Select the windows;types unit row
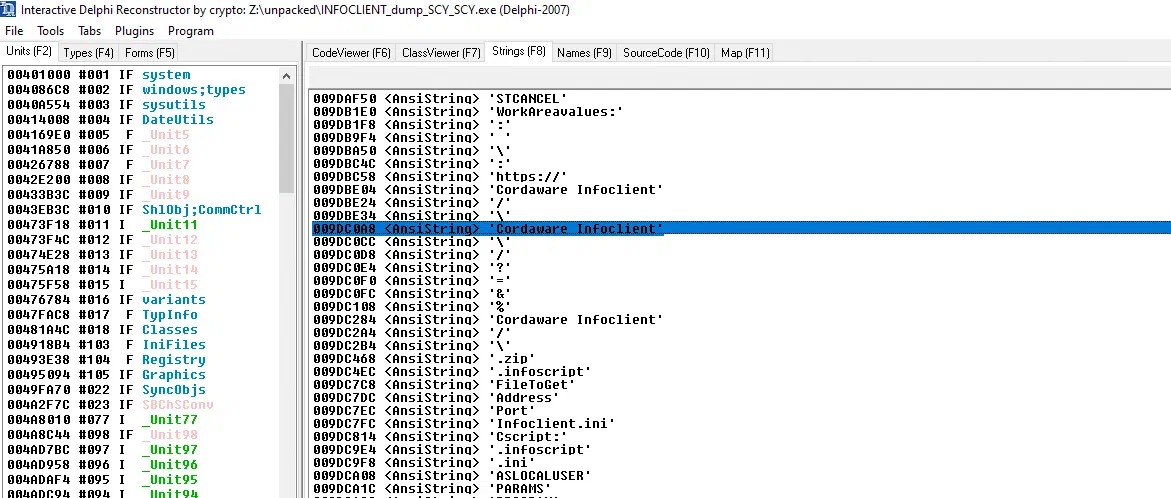The image size is (1171, 498). click(x=142, y=90)
